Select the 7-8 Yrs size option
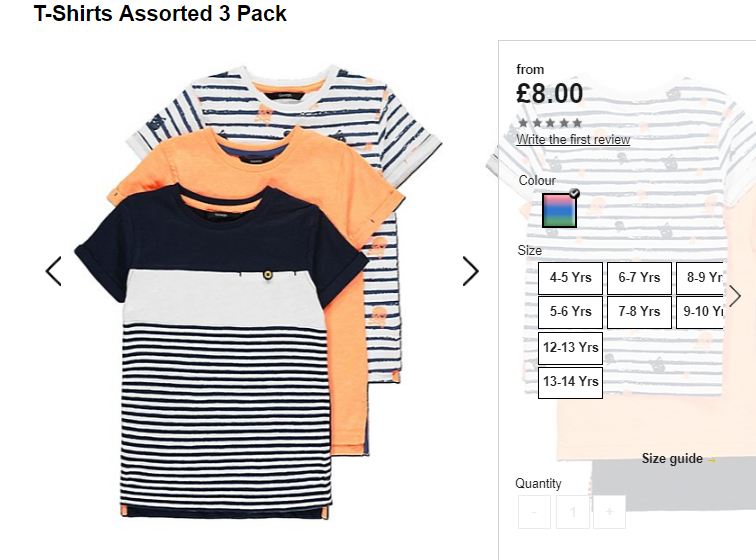Image resolution: width=756 pixels, height=560 pixels. [x=639, y=312]
